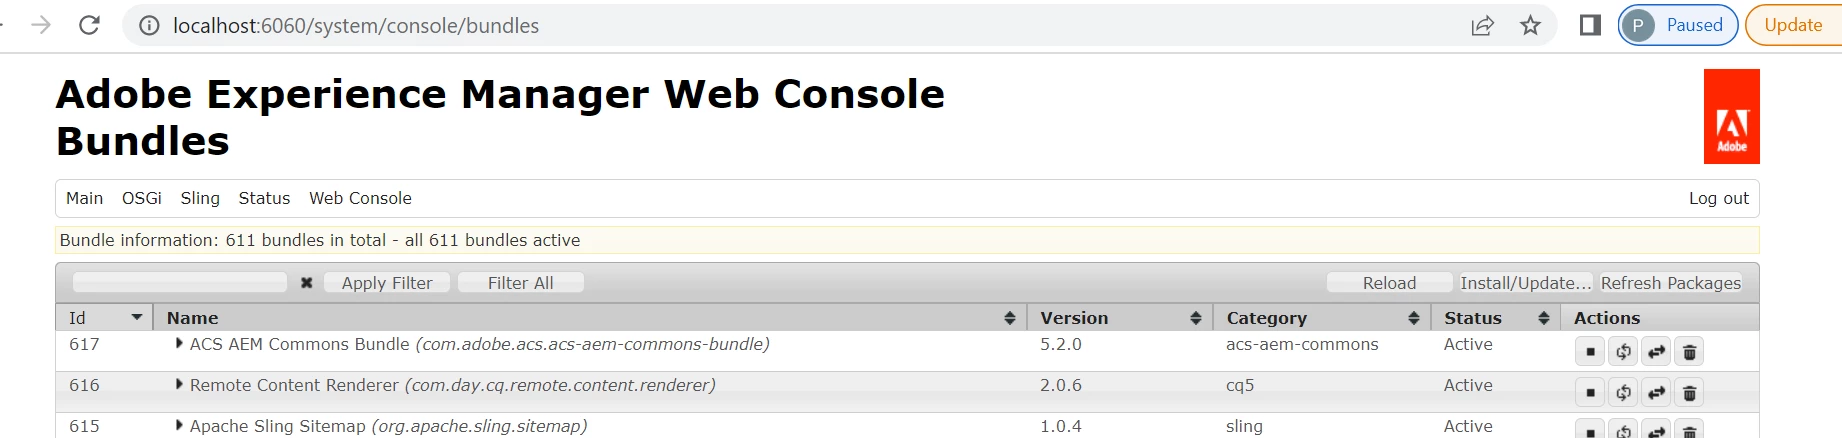The height and width of the screenshot is (438, 1842).
Task: Uninstall the Apache Sling Sitemap bundle
Action: (1689, 430)
